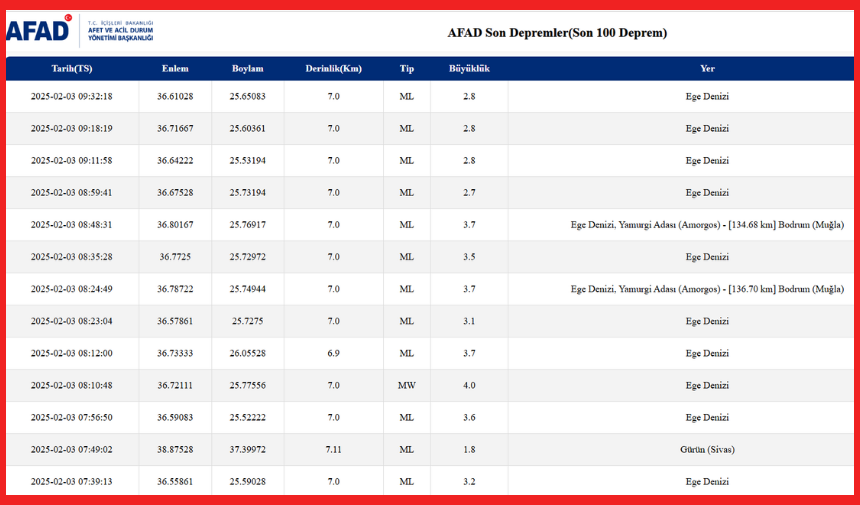Click Ege Denizi in the 09:32:18 row
Viewport: 860px width, 505px height.
coord(707,97)
